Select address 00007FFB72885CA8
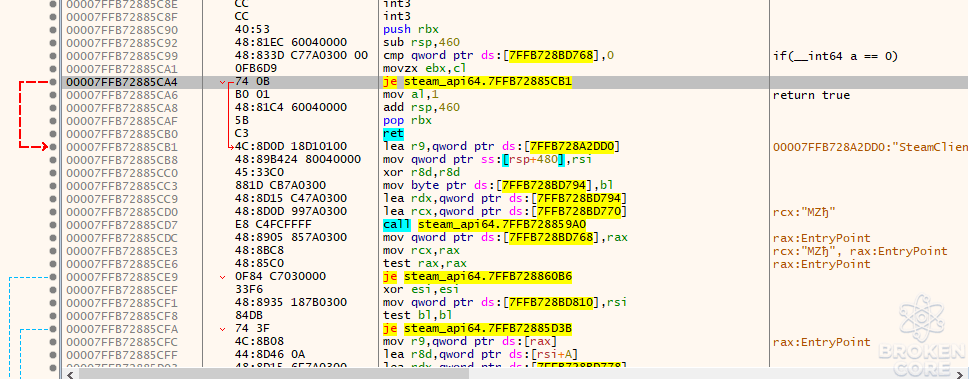The width and height of the screenshot is (969, 379). [122, 108]
